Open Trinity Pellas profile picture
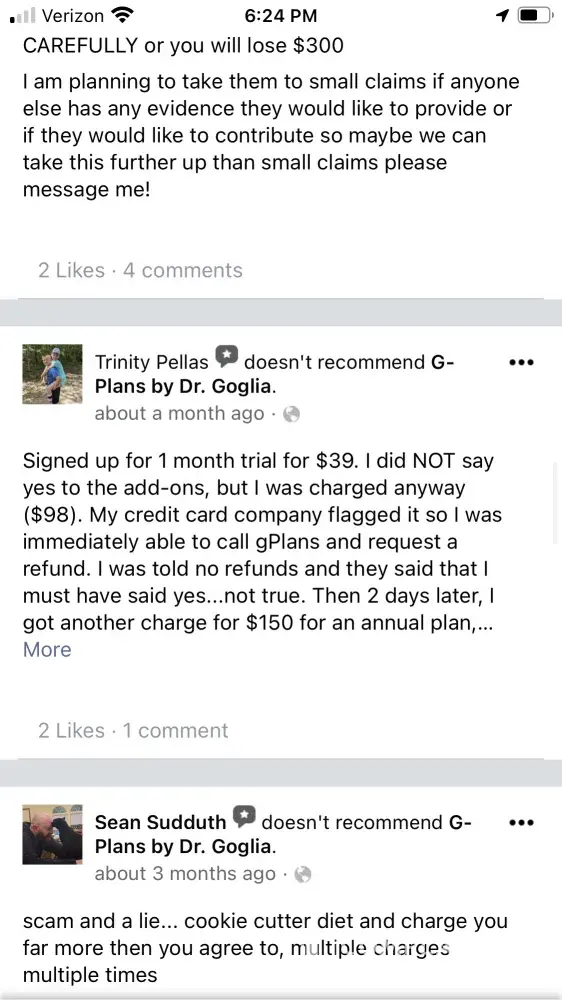 [x=52, y=374]
